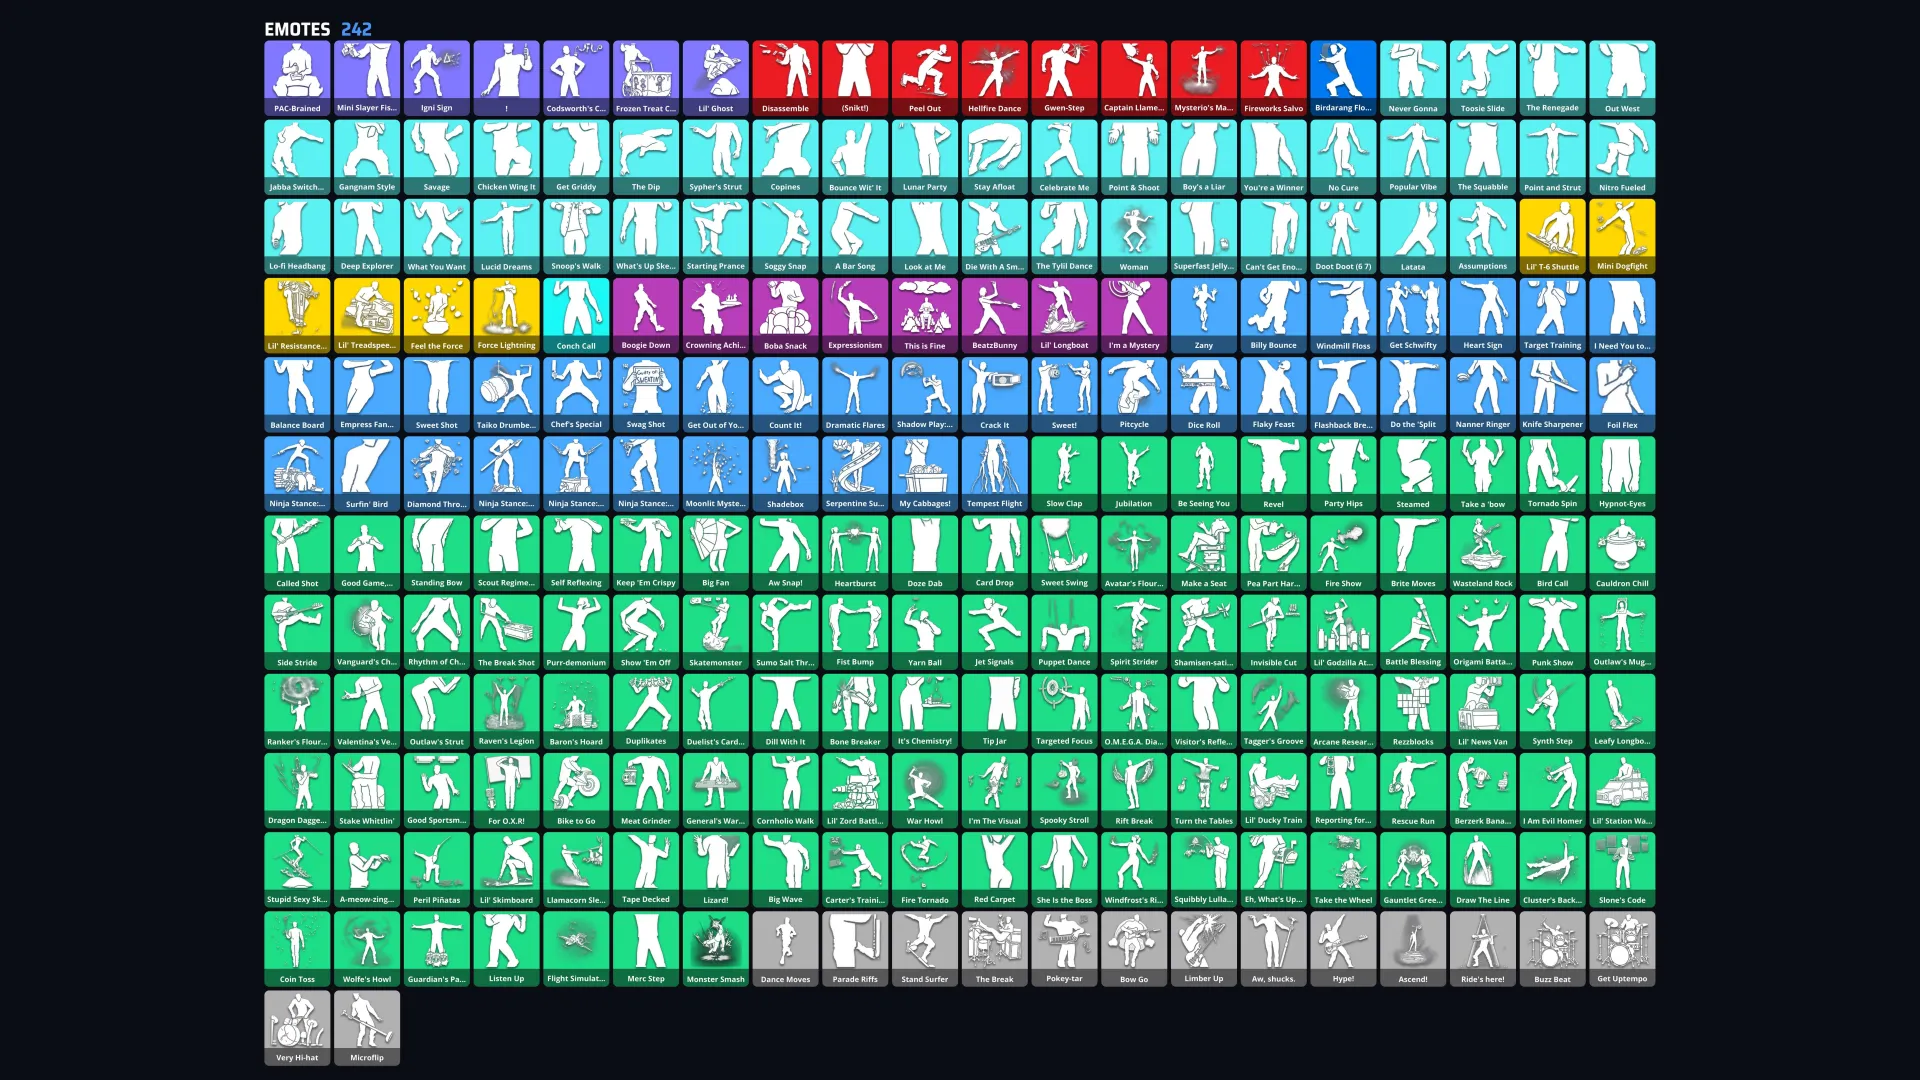
Task: Pick the Feel the Force emote
Action: pos(436,315)
